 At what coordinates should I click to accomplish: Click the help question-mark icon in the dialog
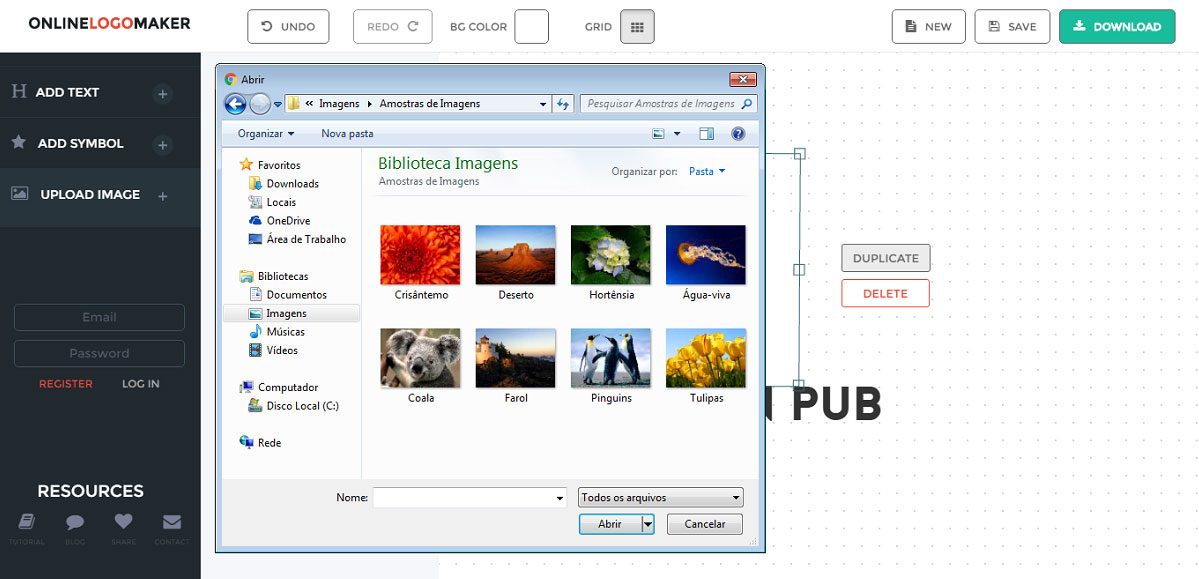(738, 133)
